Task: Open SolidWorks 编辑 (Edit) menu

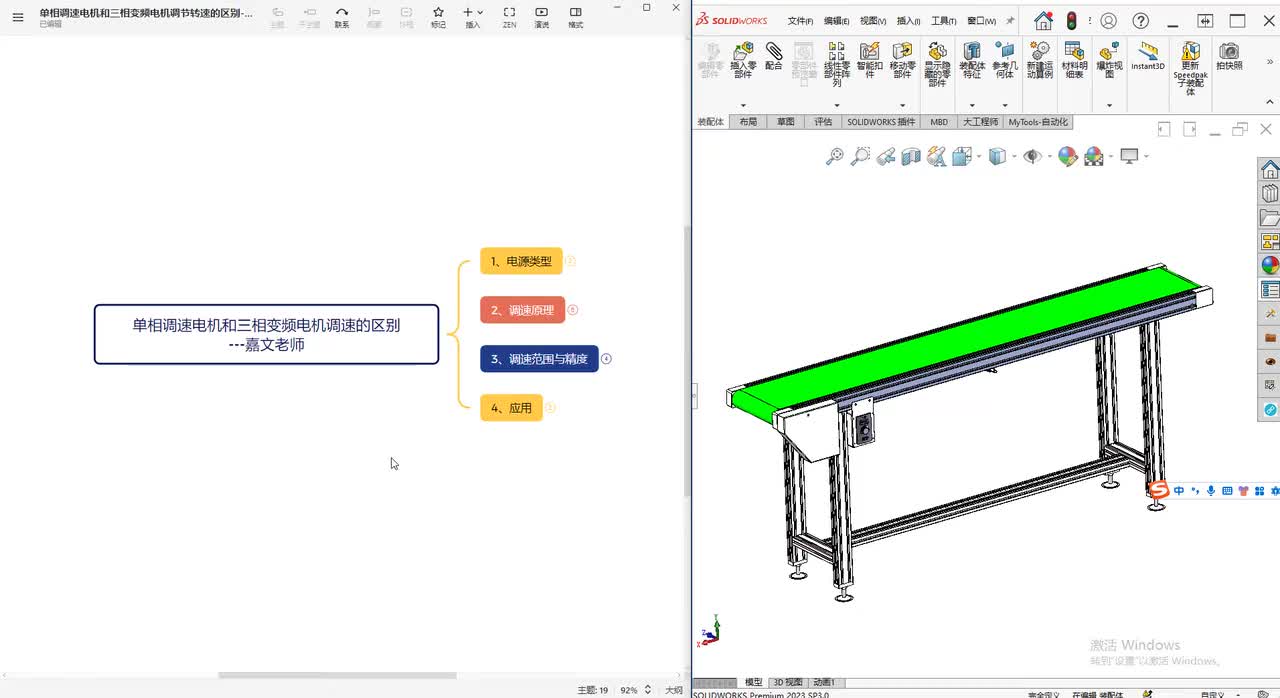Action: pos(837,21)
